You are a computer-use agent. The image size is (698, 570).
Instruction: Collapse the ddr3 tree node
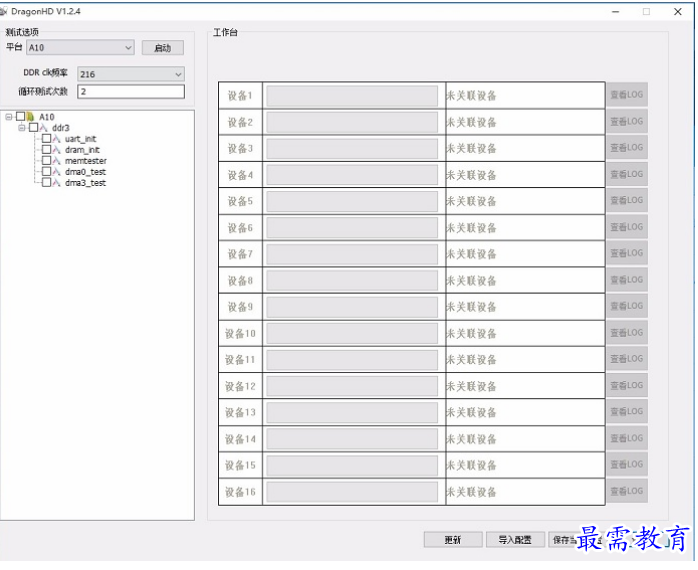coord(21,128)
